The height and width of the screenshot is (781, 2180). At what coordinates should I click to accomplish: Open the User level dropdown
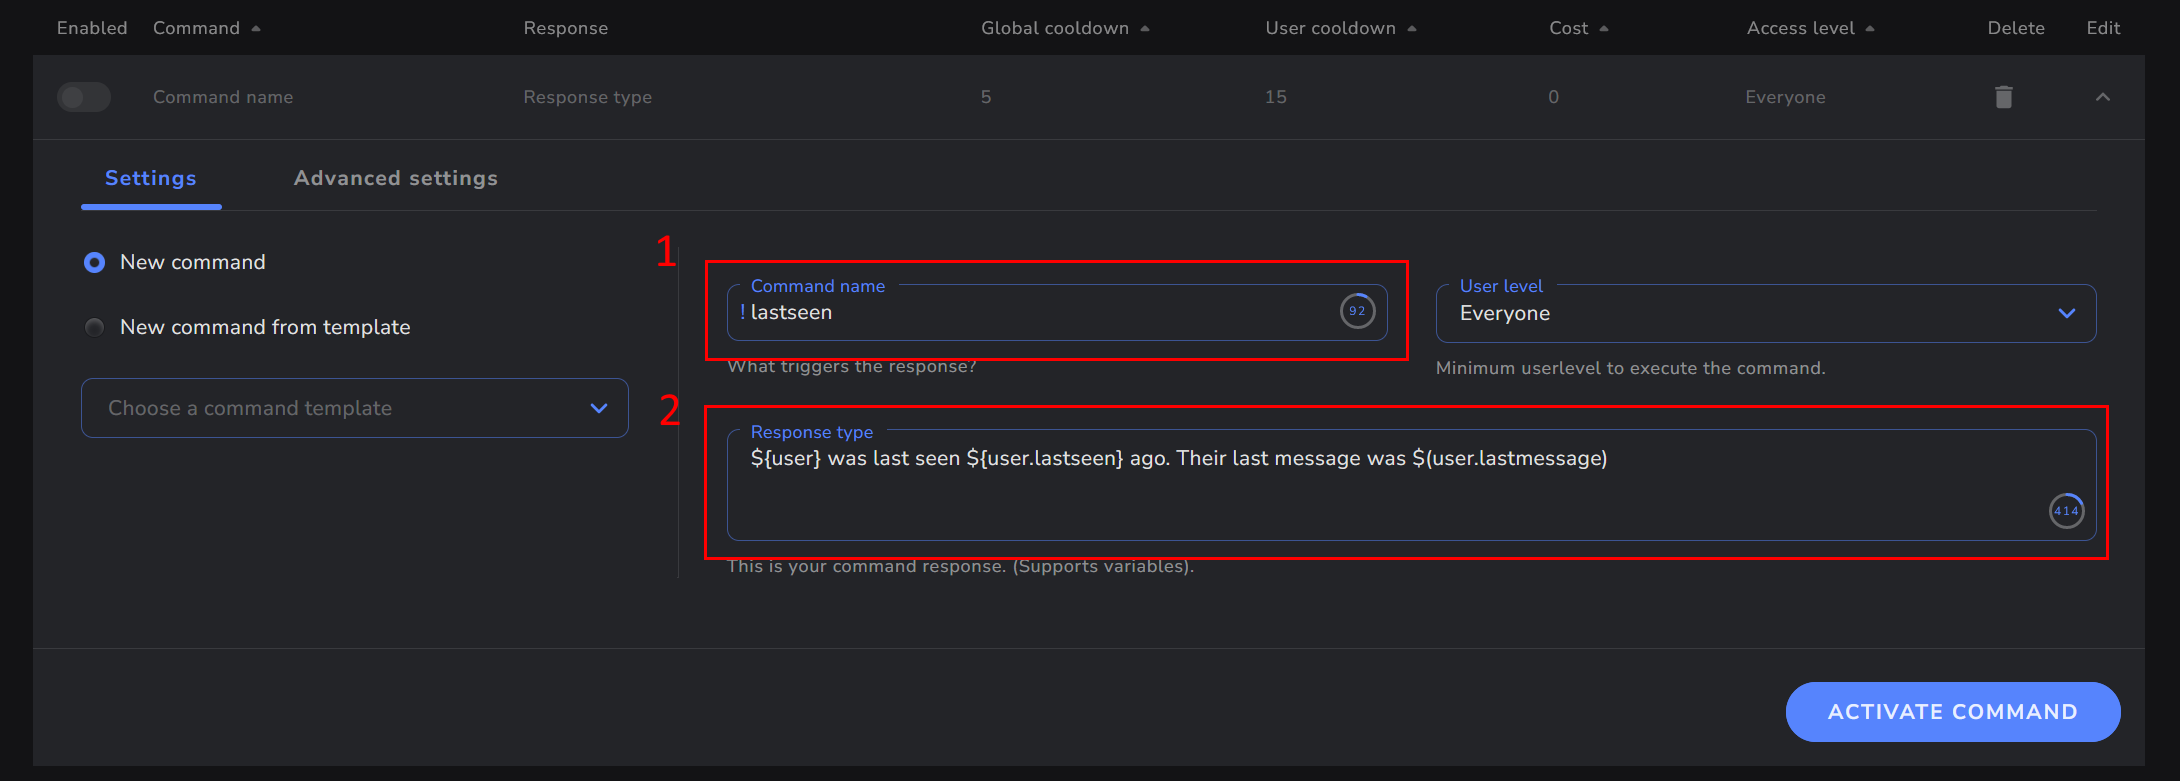point(1765,313)
